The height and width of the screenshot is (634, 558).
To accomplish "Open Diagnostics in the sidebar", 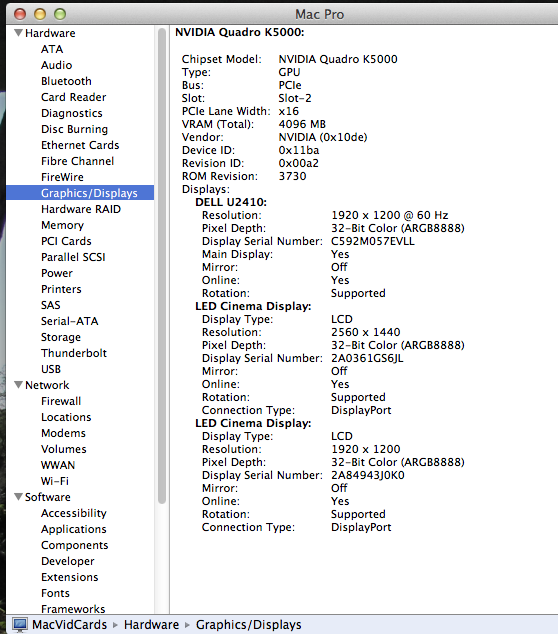I will (72, 113).
